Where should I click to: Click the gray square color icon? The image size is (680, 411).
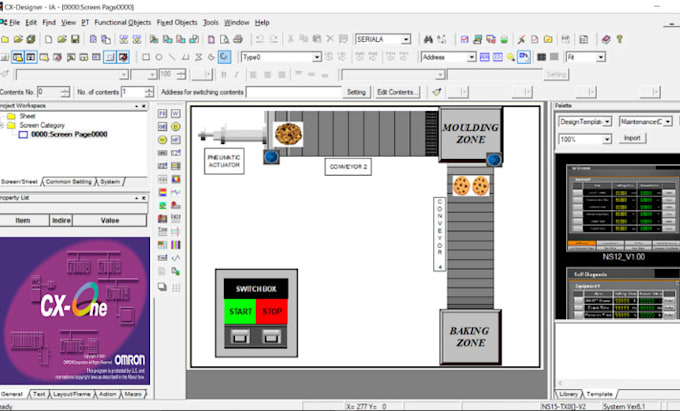(554, 57)
